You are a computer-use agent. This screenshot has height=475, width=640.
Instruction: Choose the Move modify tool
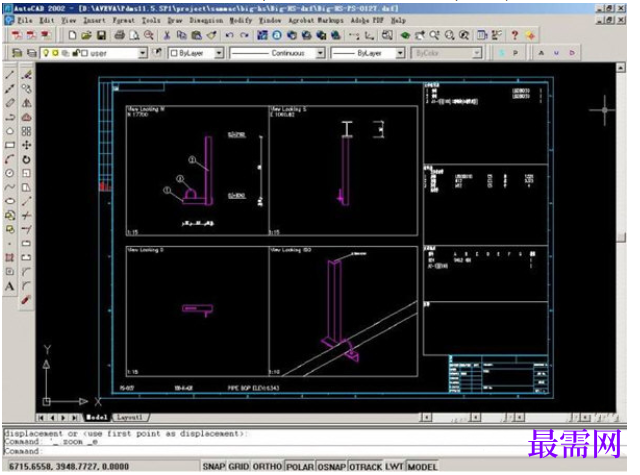[27, 145]
